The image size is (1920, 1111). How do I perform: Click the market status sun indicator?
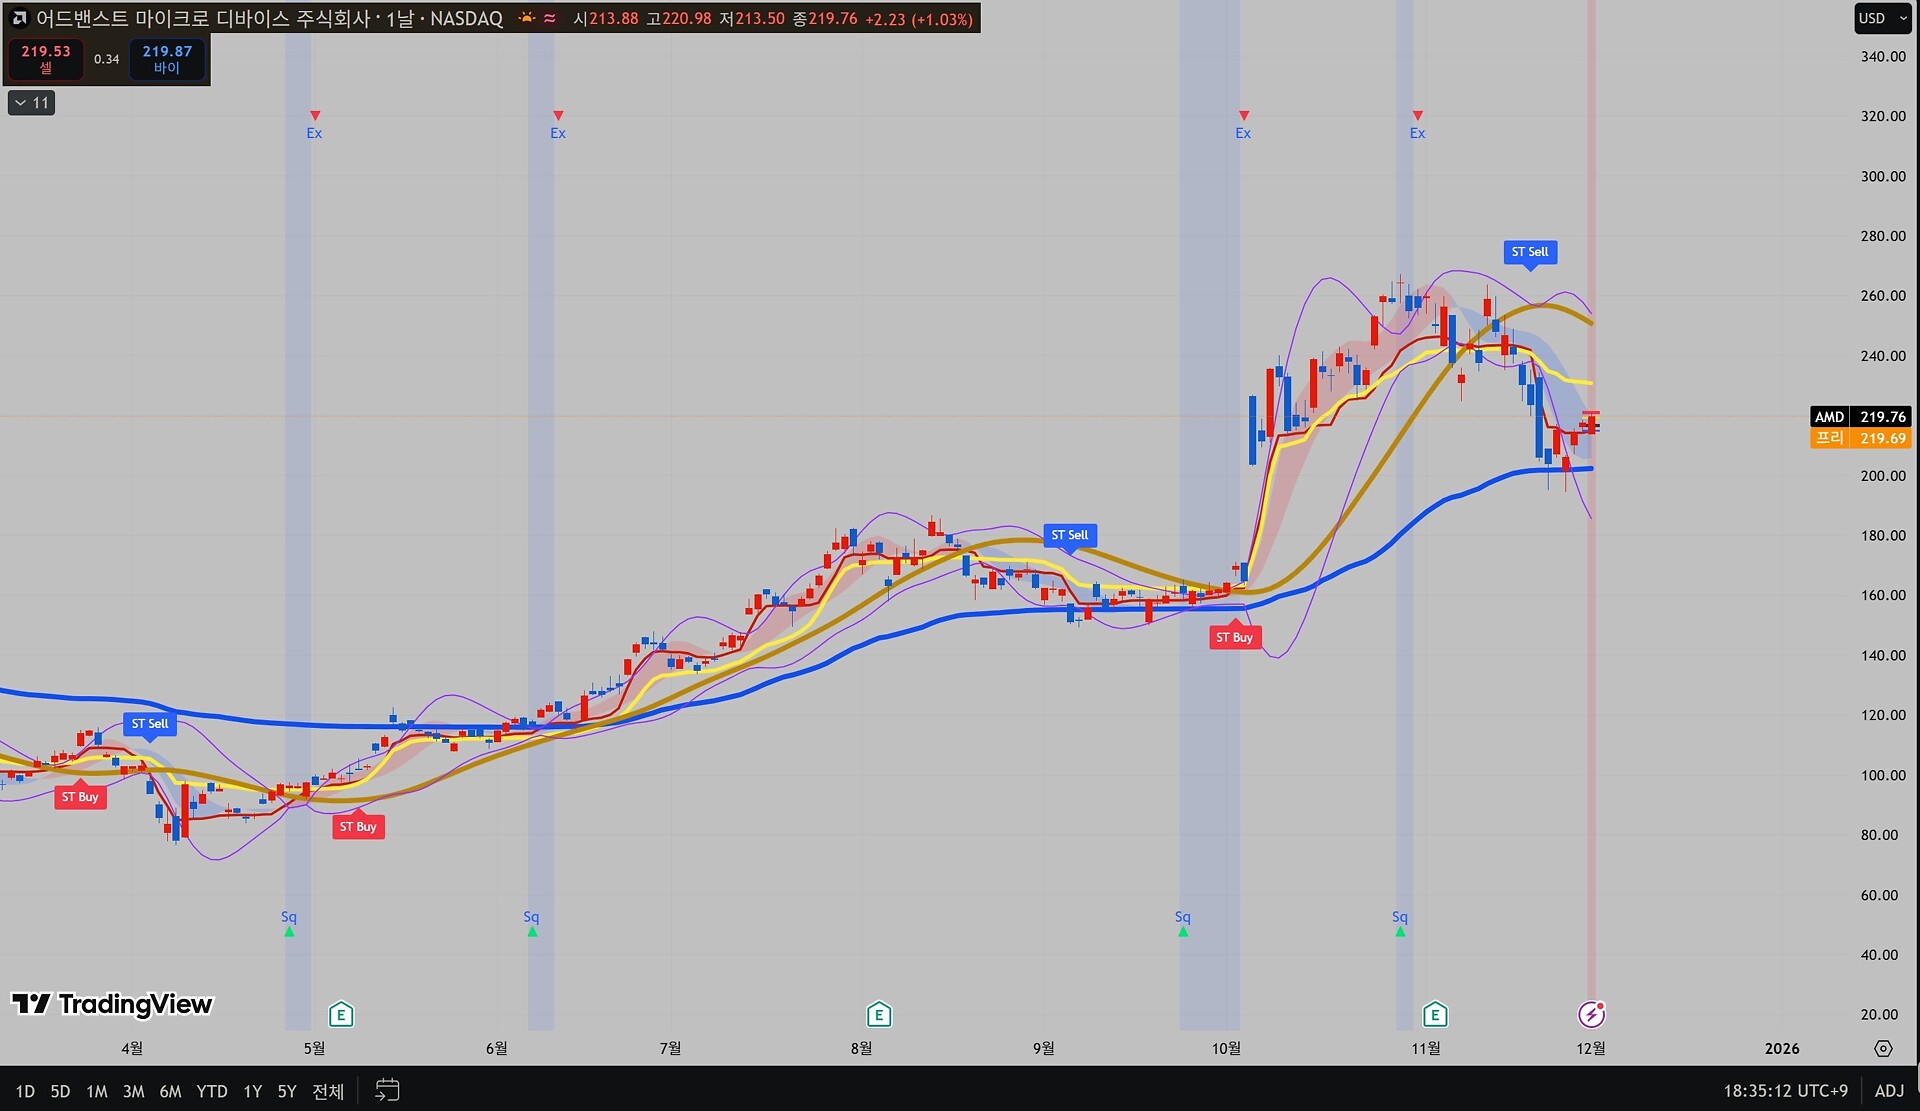pos(526,18)
